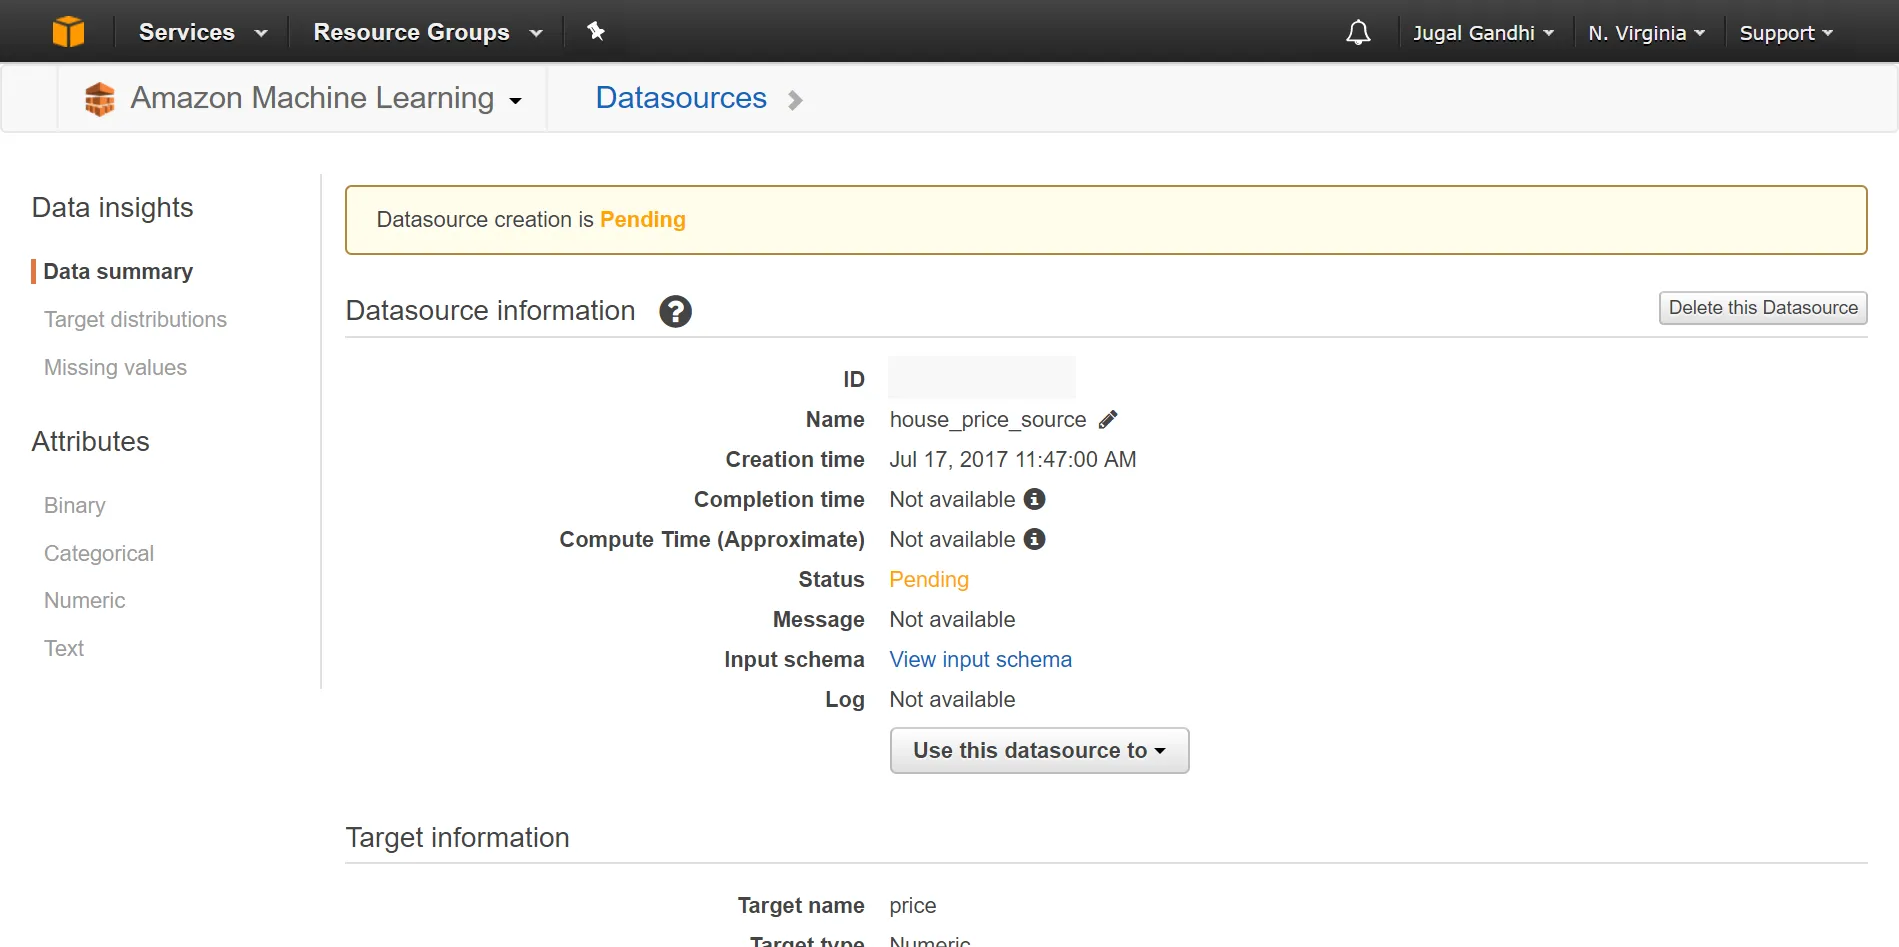Click Delete this Datasource button
Viewport: 1899px width, 947px height.
click(x=1763, y=308)
